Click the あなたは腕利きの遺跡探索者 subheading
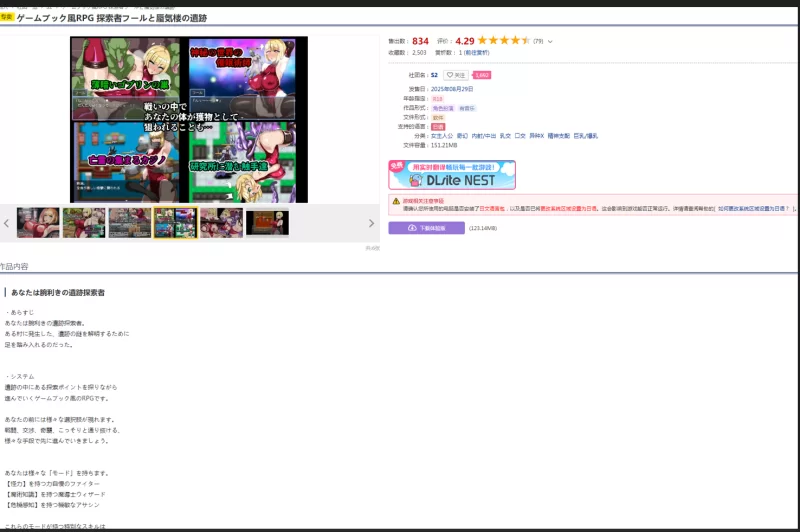The width and height of the screenshot is (800, 532). tap(58, 293)
